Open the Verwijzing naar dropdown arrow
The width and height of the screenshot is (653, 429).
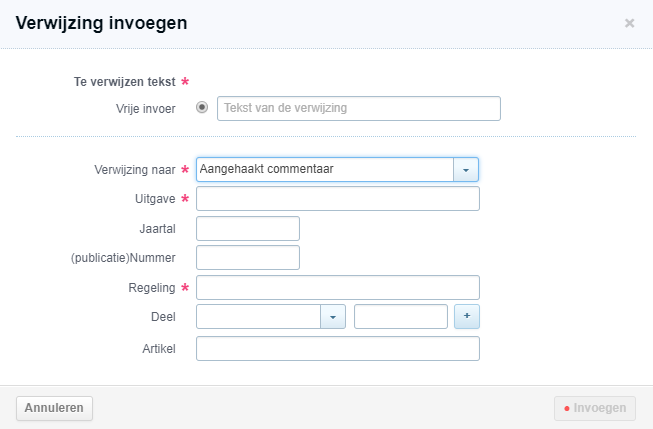[x=466, y=170]
